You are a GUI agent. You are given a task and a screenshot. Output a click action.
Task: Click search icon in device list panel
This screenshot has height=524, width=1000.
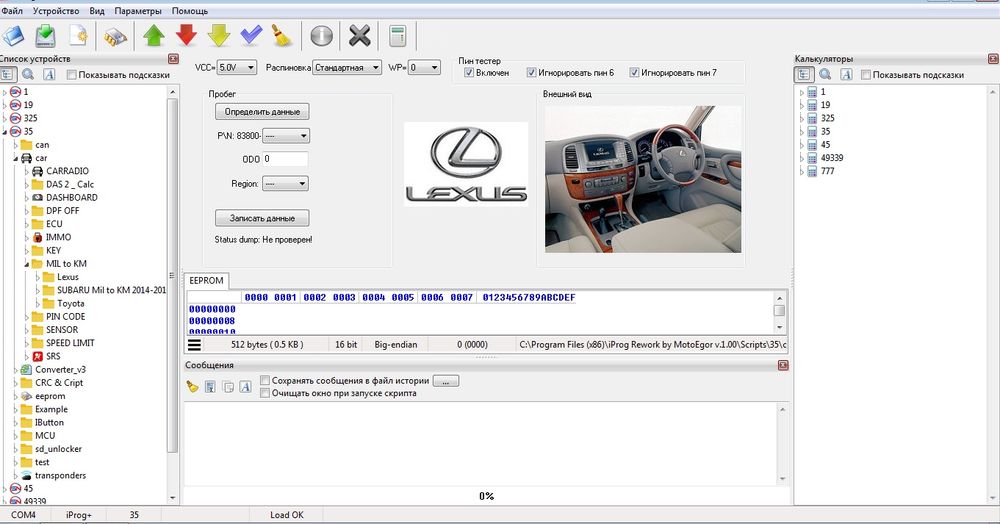(x=28, y=75)
